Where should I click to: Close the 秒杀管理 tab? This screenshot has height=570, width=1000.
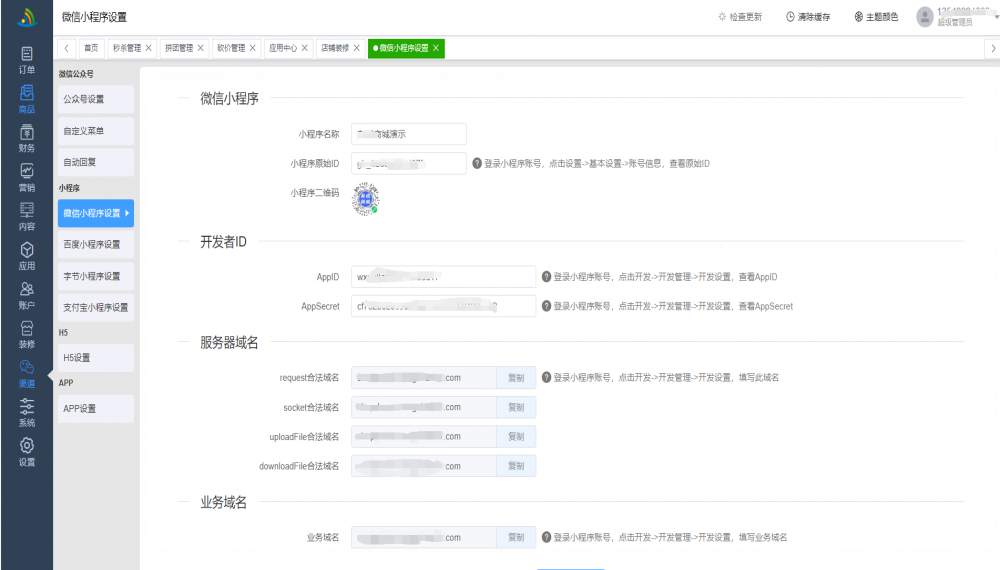pos(149,47)
